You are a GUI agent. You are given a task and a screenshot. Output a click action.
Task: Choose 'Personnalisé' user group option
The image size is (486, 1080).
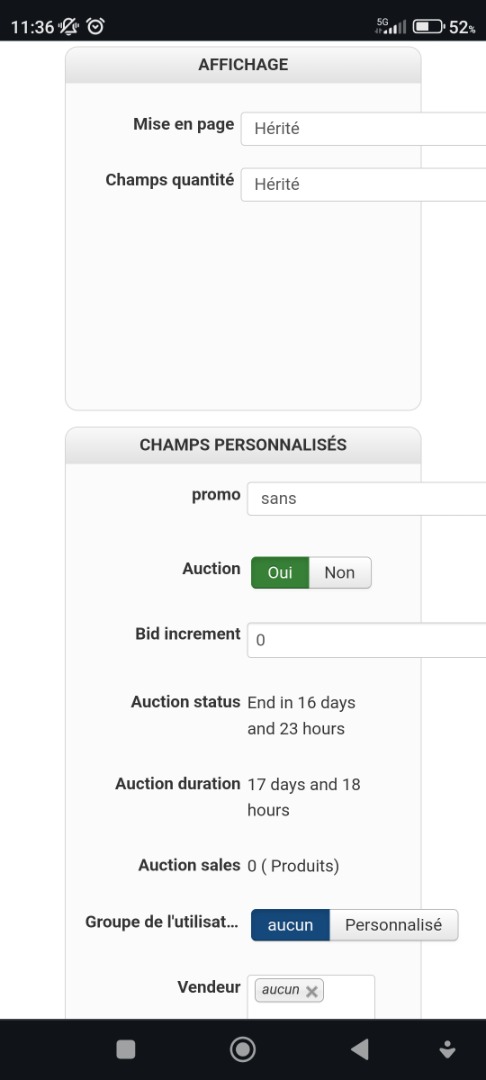[393, 925]
